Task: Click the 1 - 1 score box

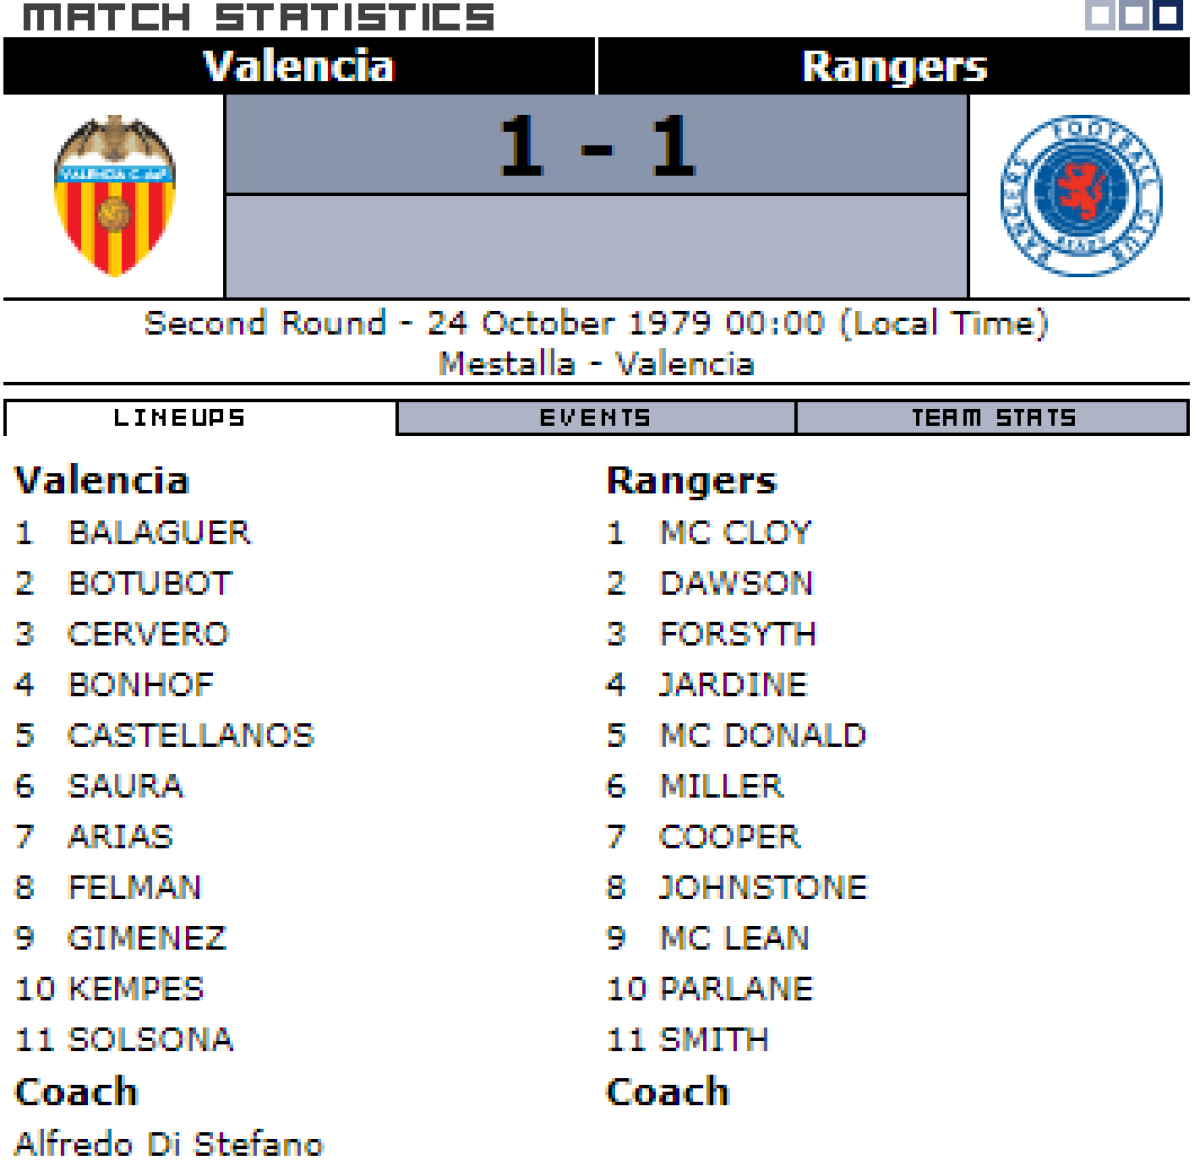Action: 596,146
